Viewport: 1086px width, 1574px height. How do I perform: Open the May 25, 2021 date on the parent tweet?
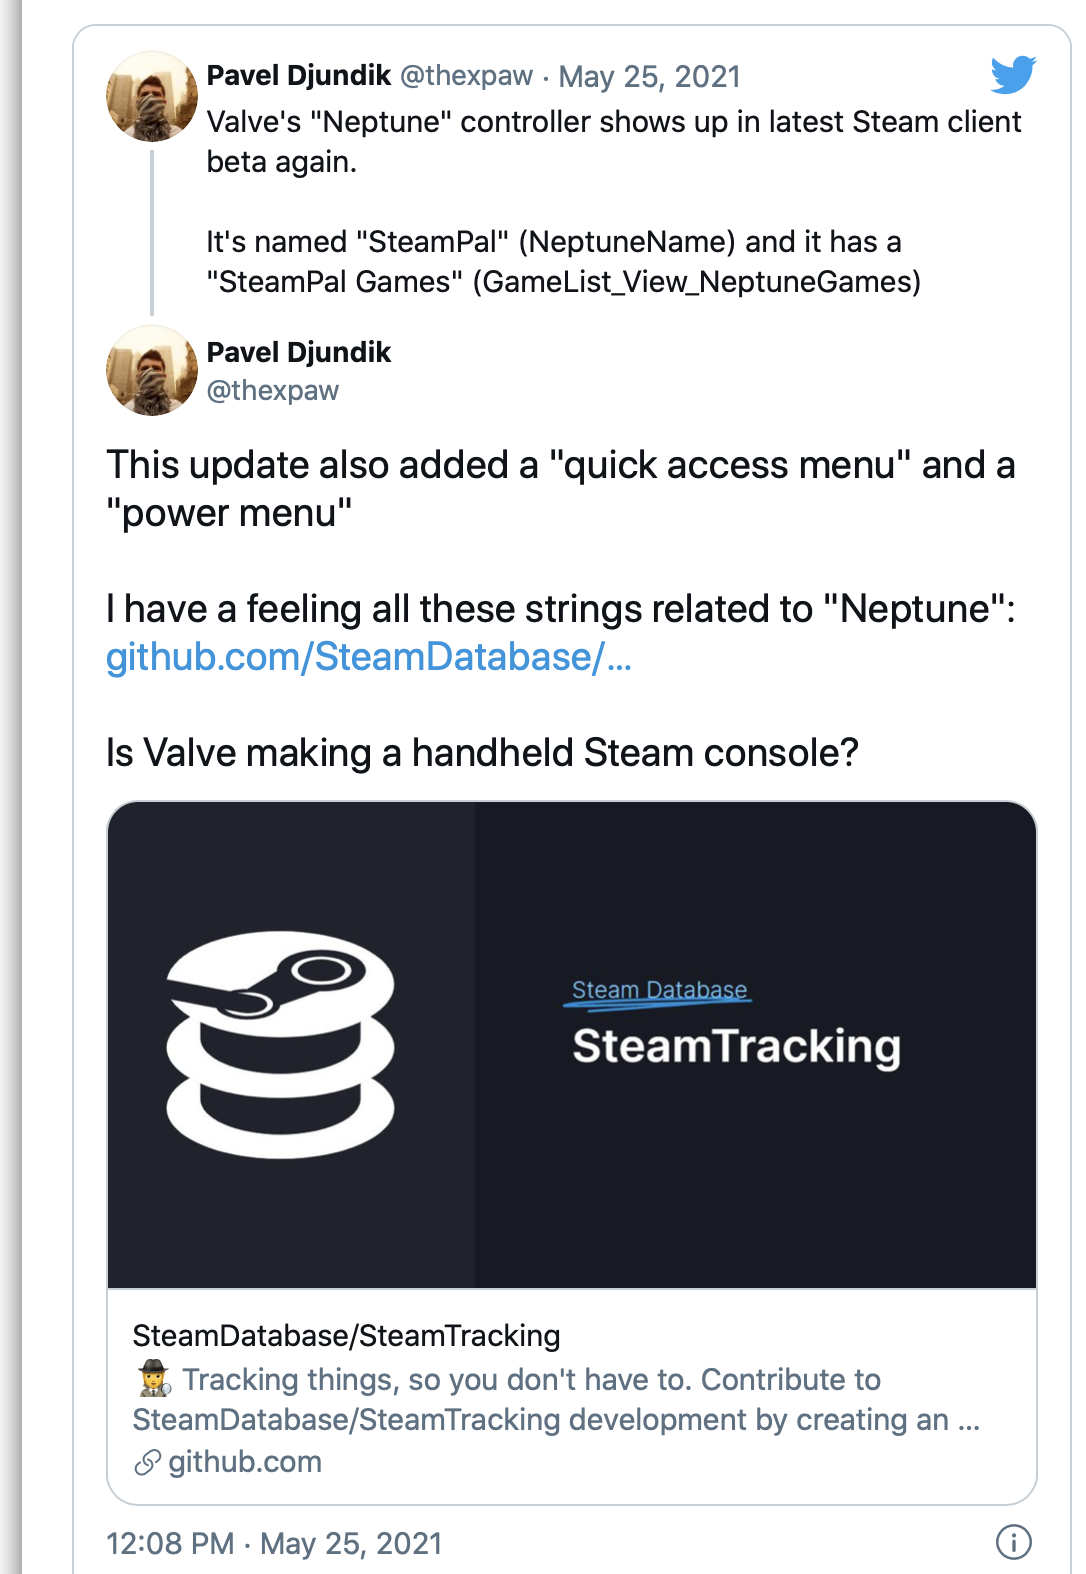point(649,77)
